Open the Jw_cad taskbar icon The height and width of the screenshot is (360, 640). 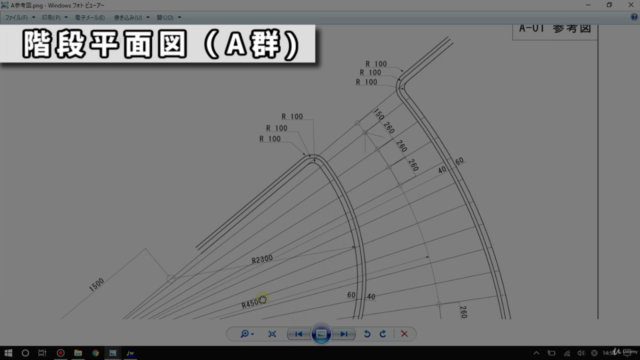coord(130,353)
